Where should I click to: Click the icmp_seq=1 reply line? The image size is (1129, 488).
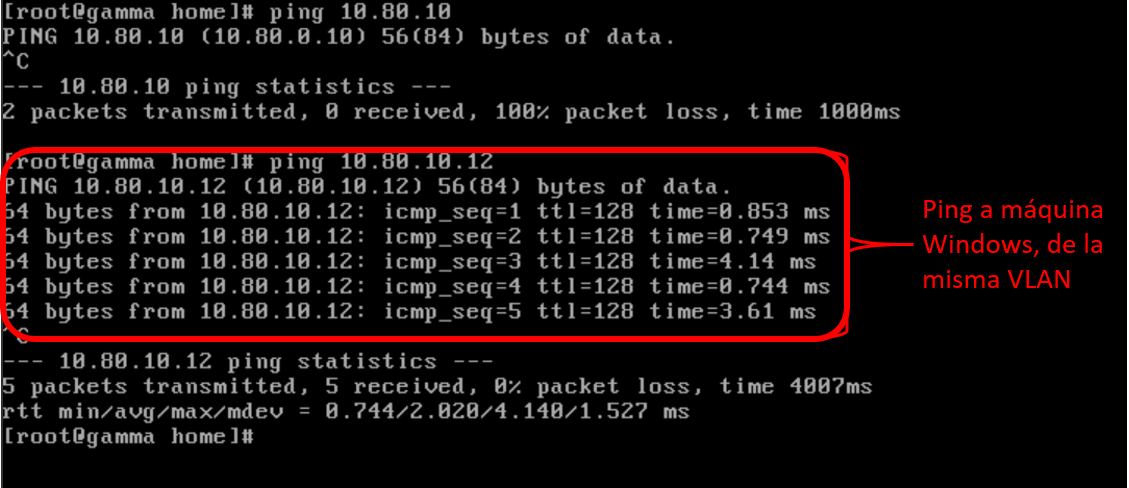417,212
